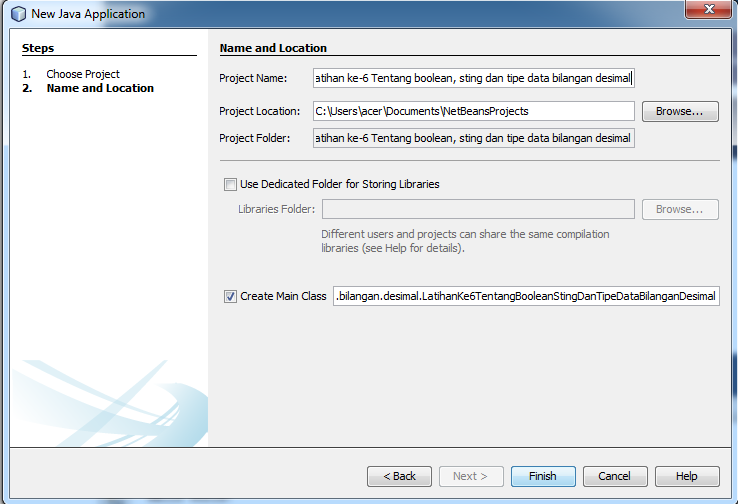Click the Steps heading
Screen dimensions: 738x504
pyautogui.click(x=38, y=48)
